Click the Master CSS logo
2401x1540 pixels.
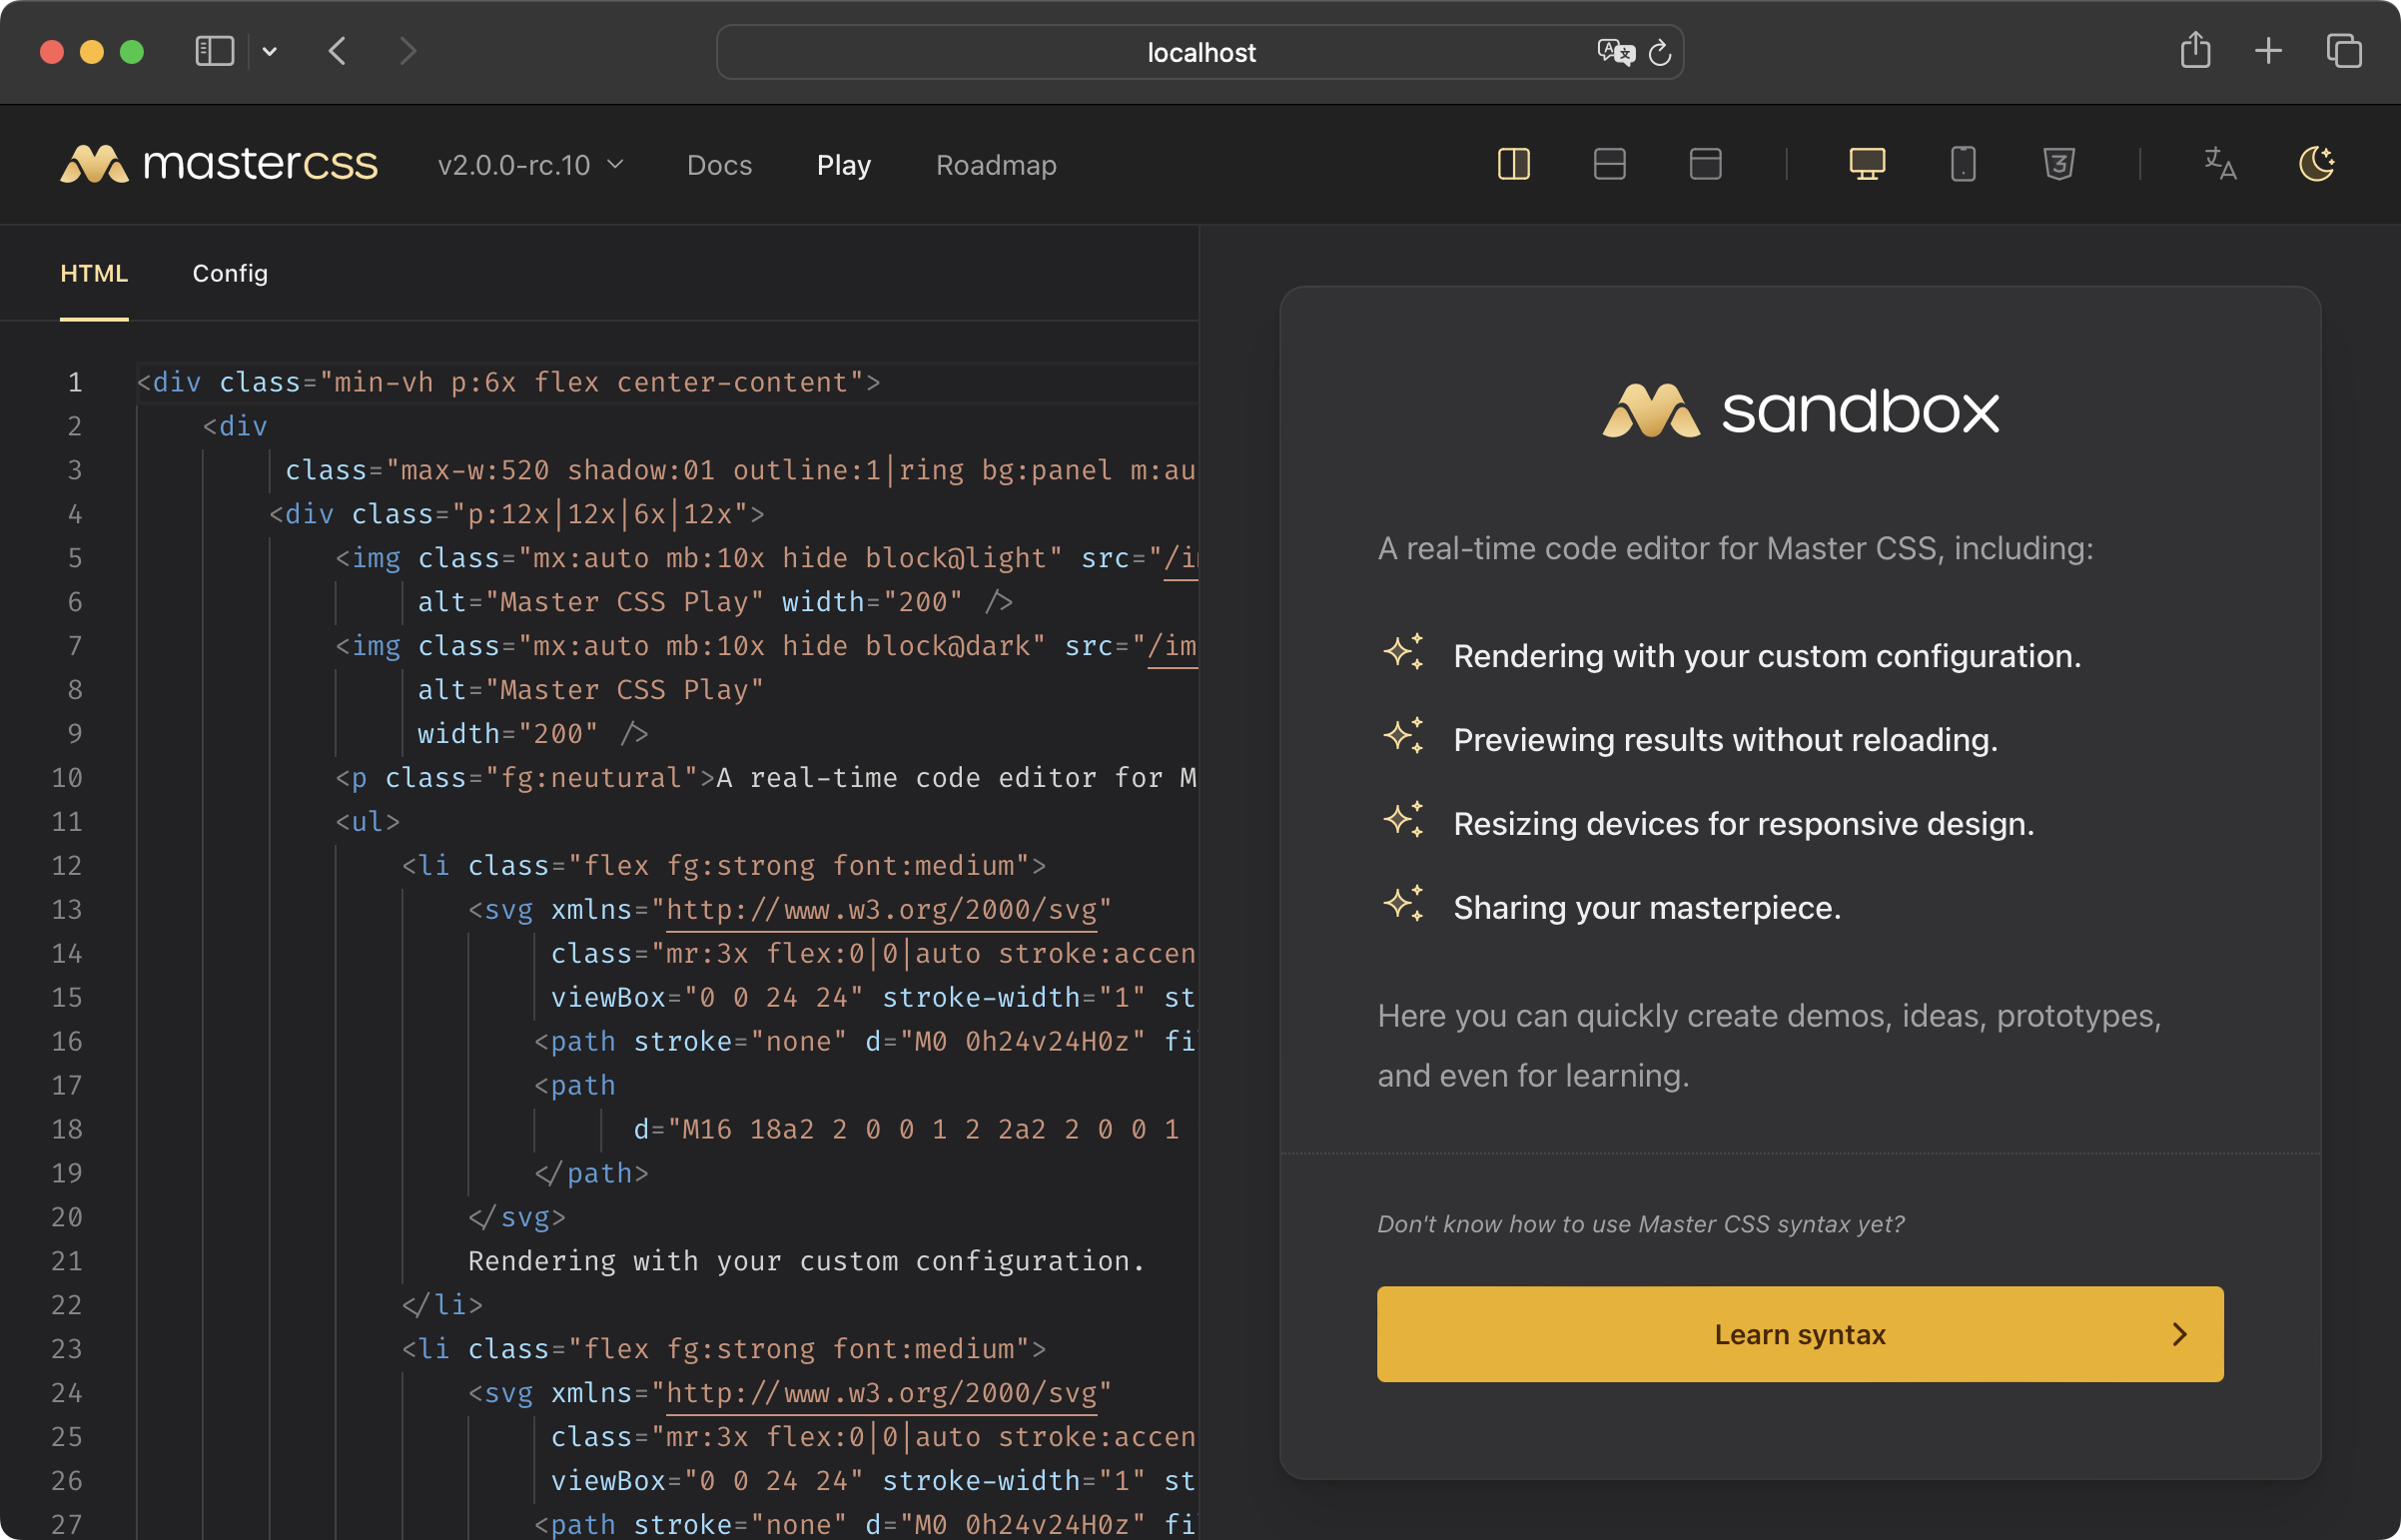(x=219, y=164)
